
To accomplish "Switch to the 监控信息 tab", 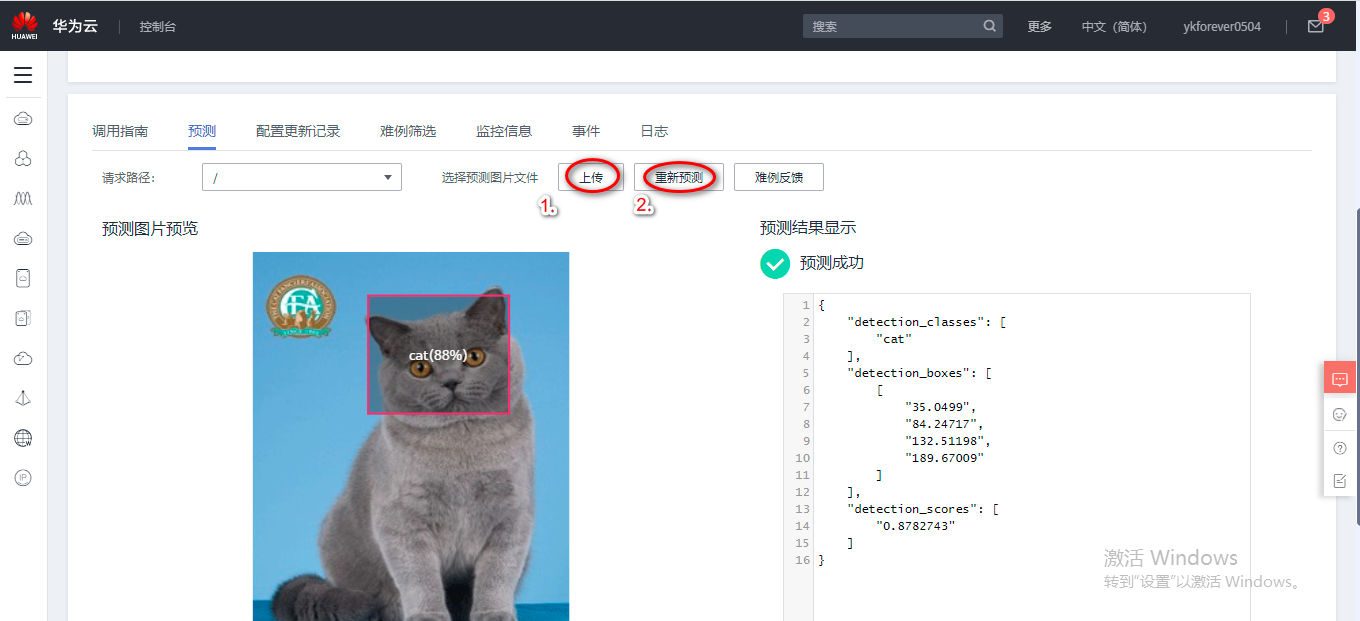I will click(504, 130).
